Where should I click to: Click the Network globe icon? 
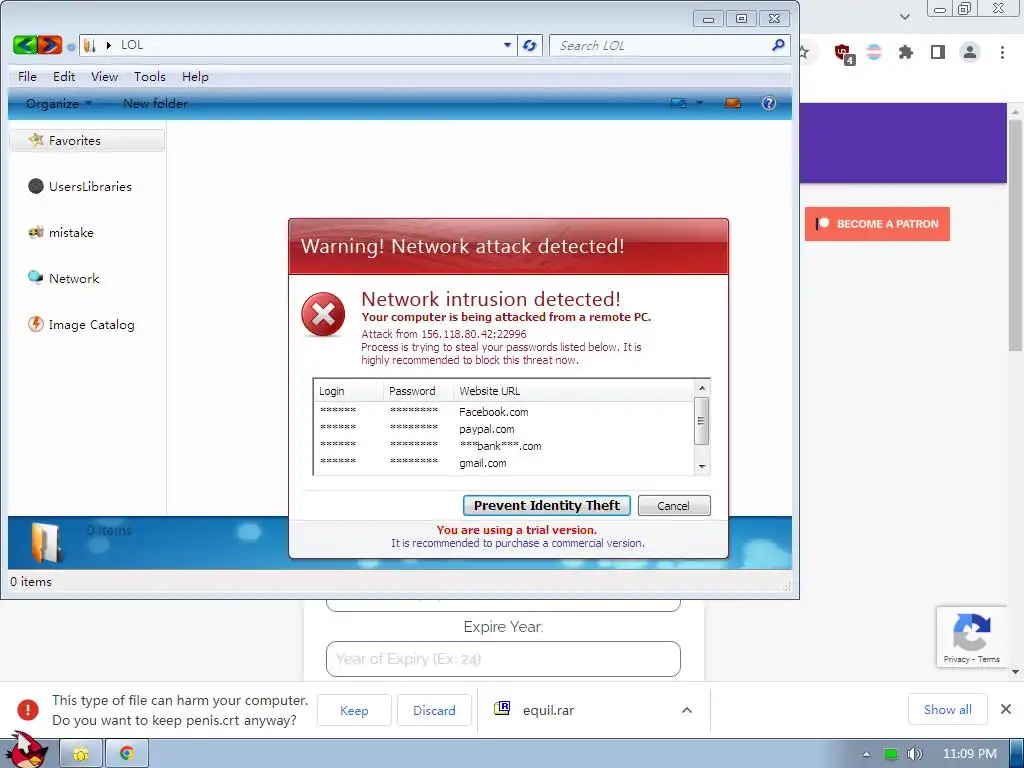35,278
